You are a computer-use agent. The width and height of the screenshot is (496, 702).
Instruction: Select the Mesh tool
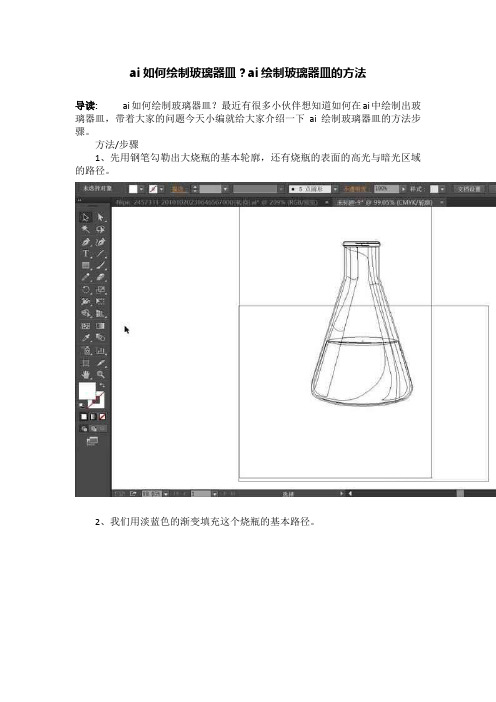click(86, 326)
